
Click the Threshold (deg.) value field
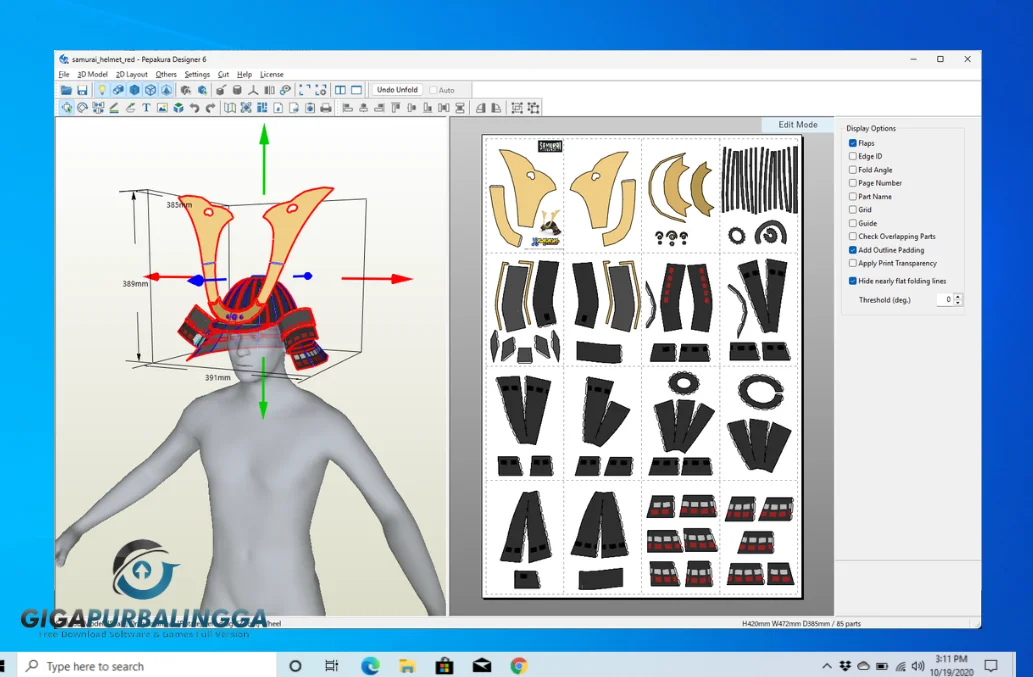945,300
